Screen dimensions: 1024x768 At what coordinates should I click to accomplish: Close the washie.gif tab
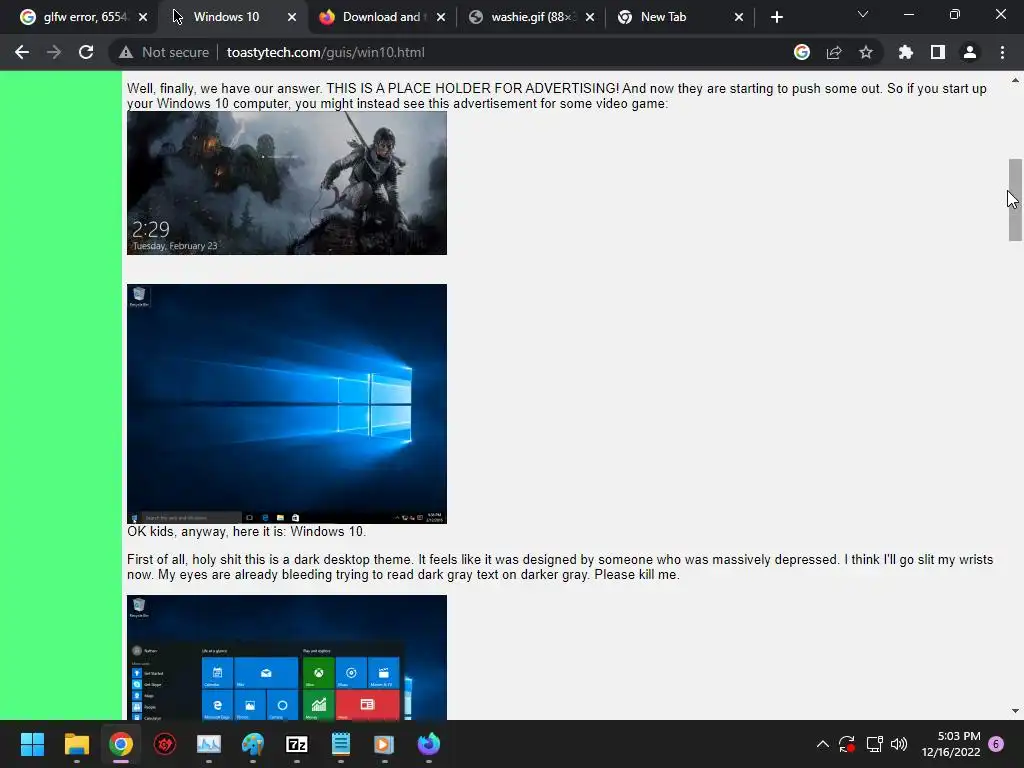pos(590,17)
